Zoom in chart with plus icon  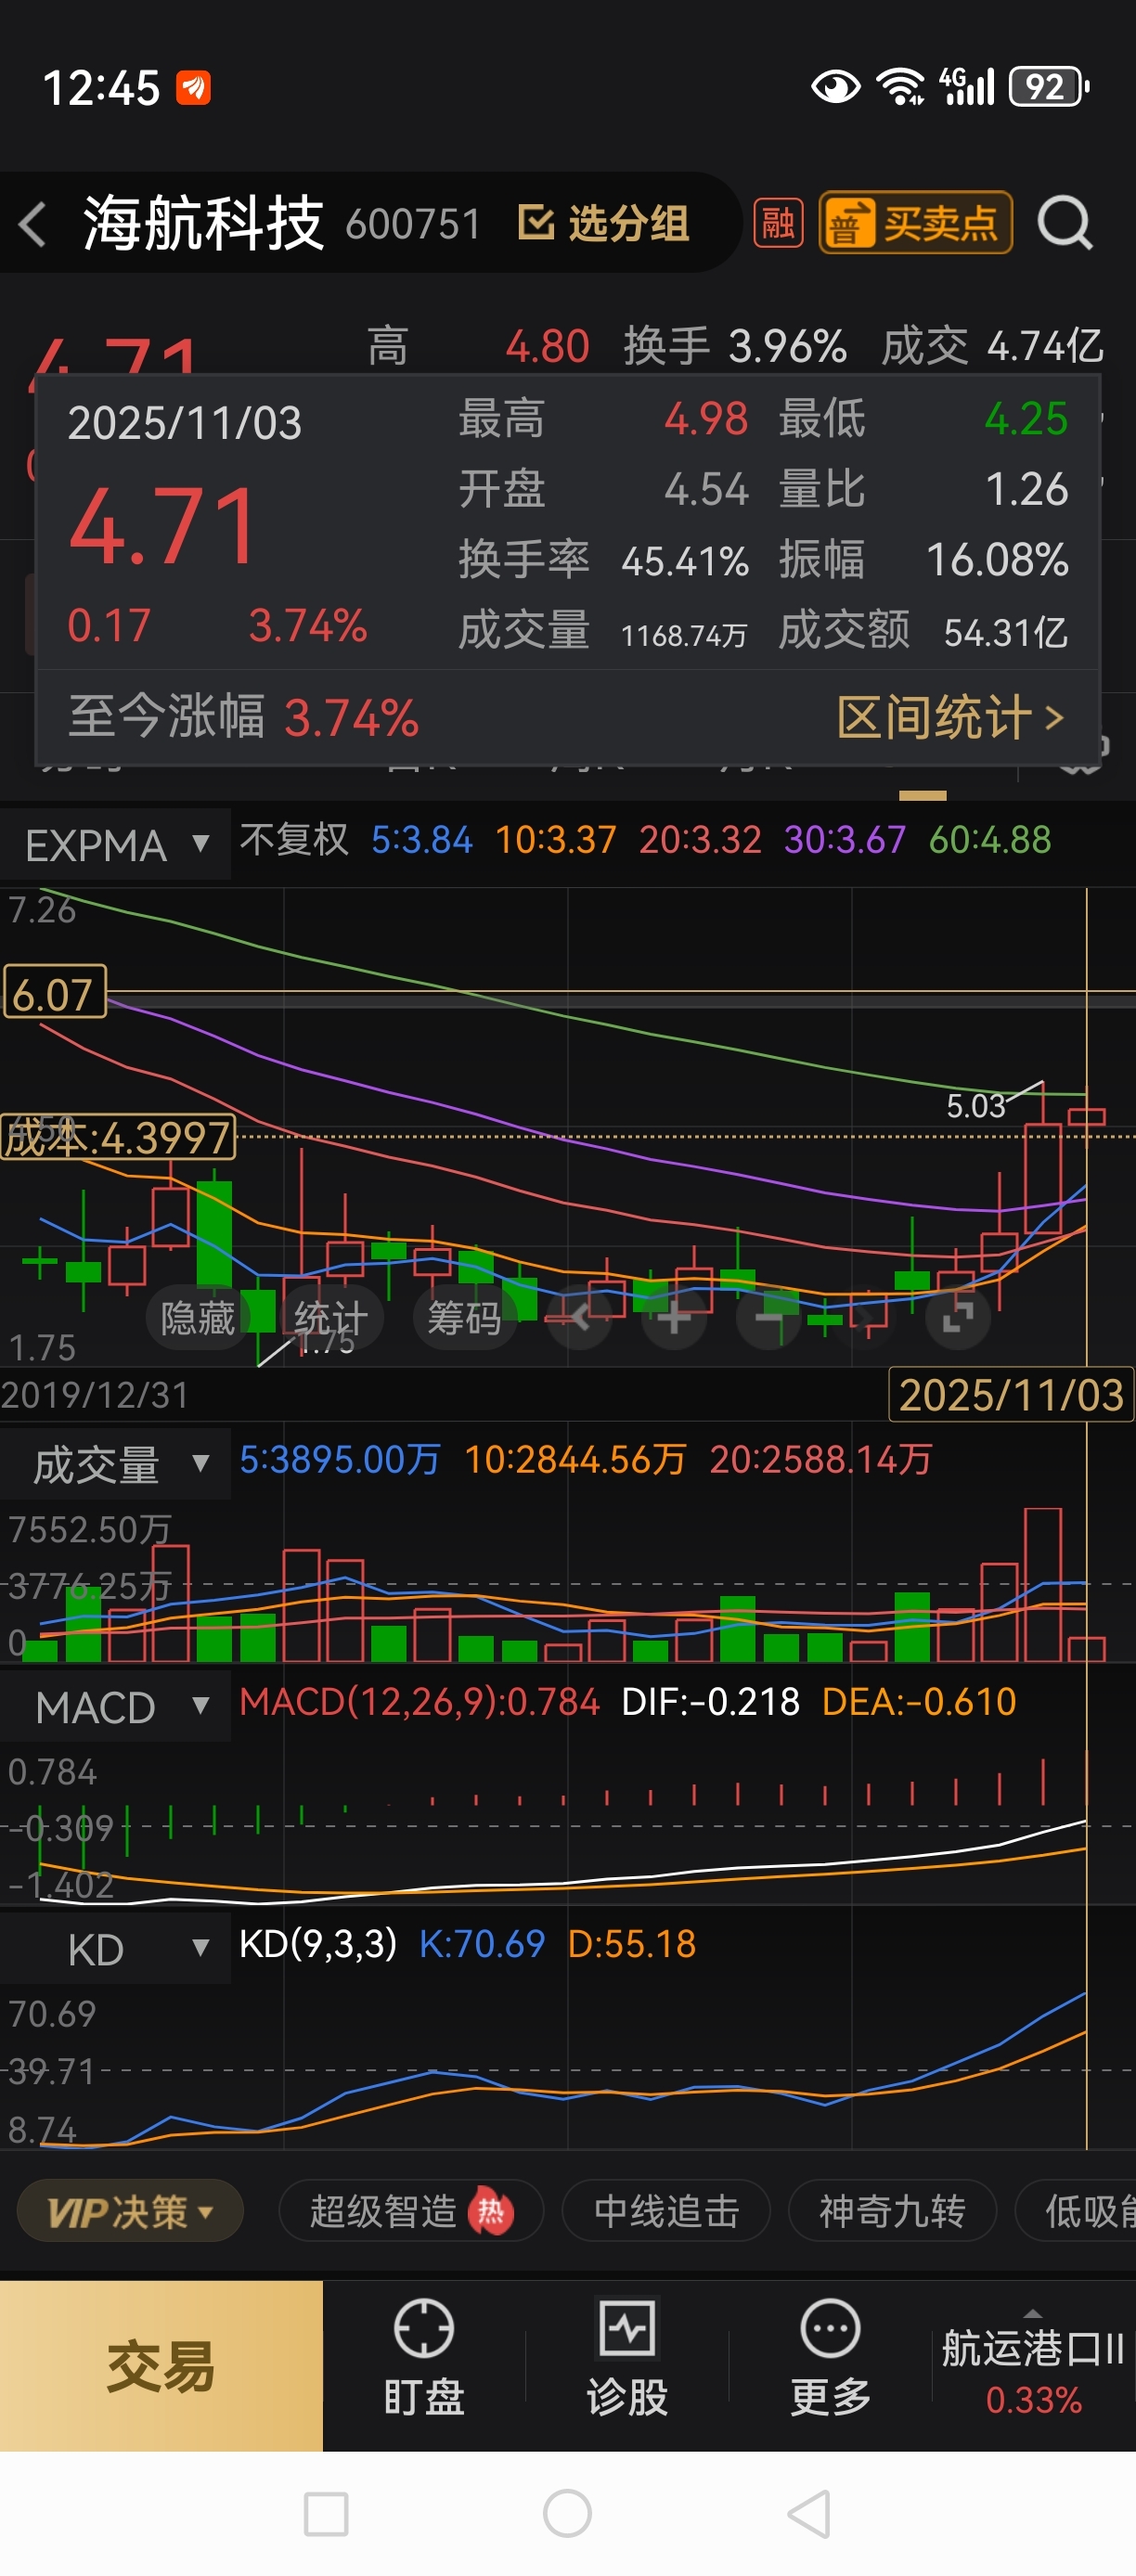(x=674, y=1318)
